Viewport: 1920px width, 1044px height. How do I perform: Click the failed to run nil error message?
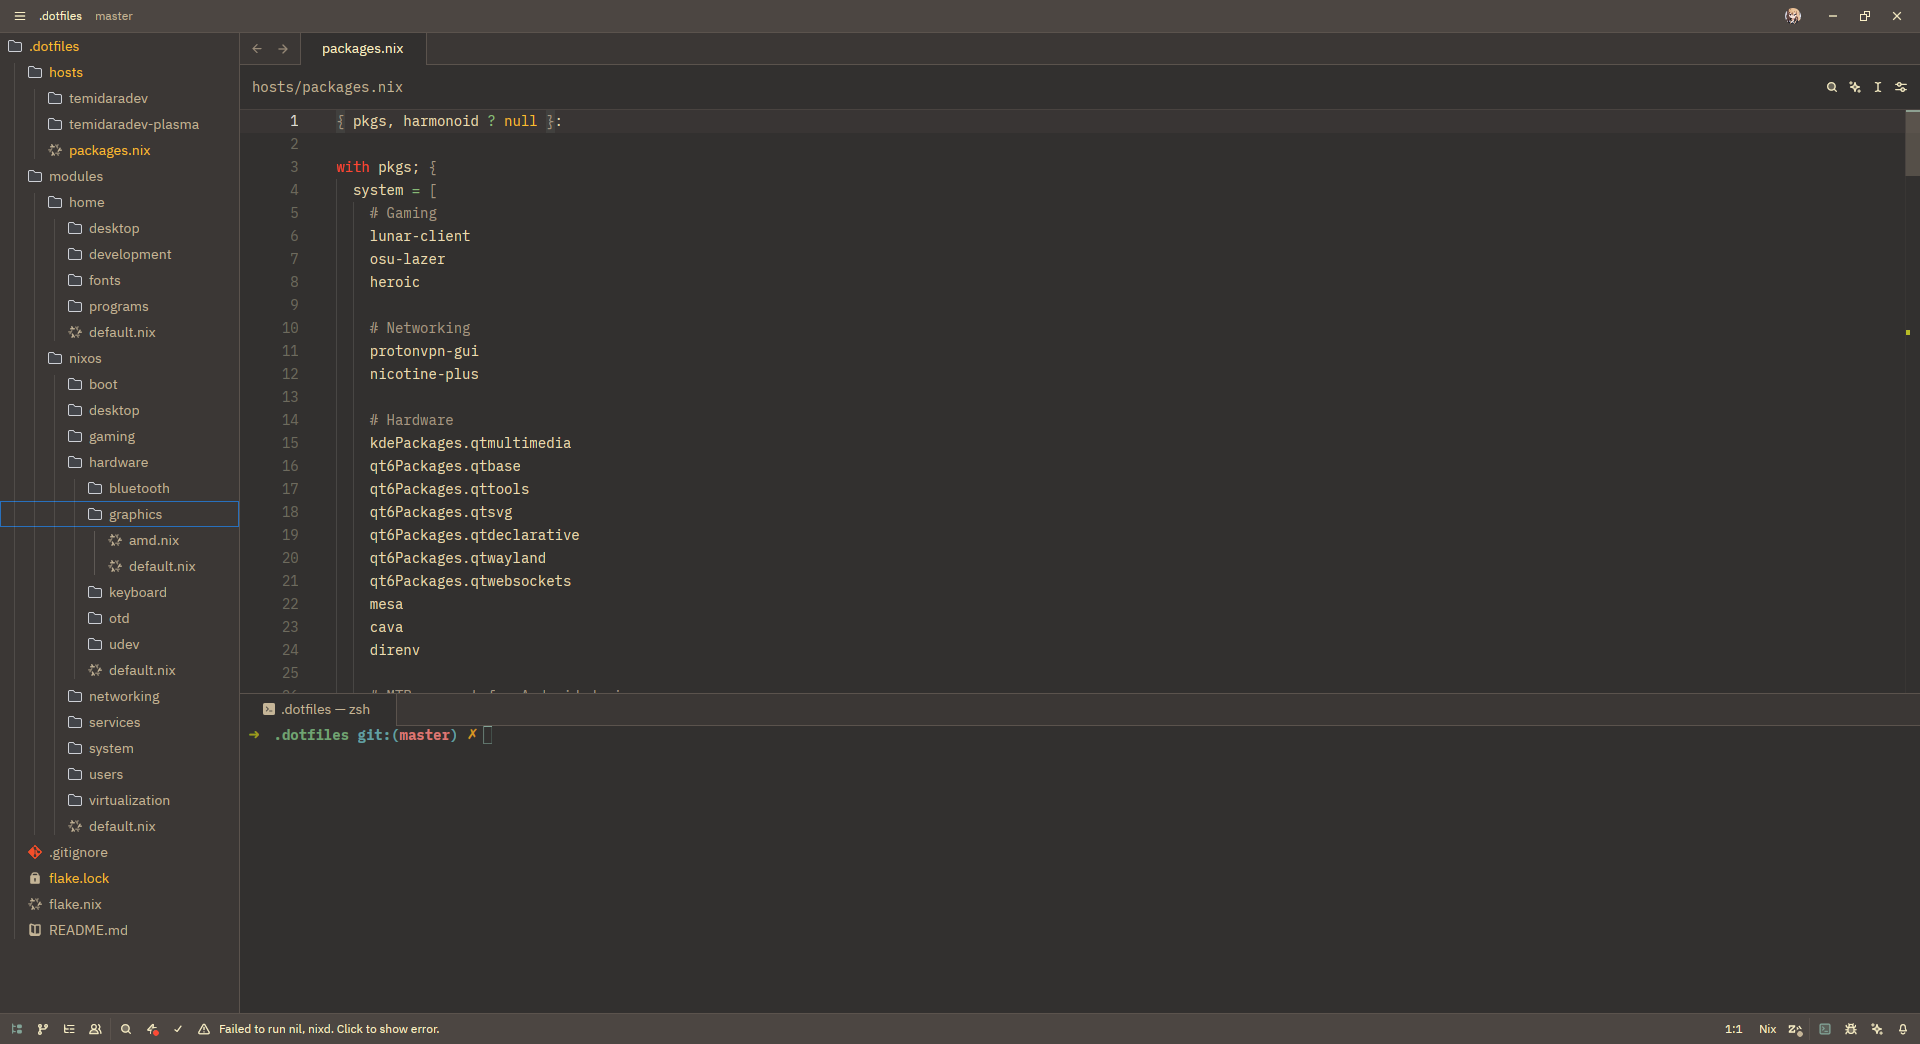coord(328,1029)
